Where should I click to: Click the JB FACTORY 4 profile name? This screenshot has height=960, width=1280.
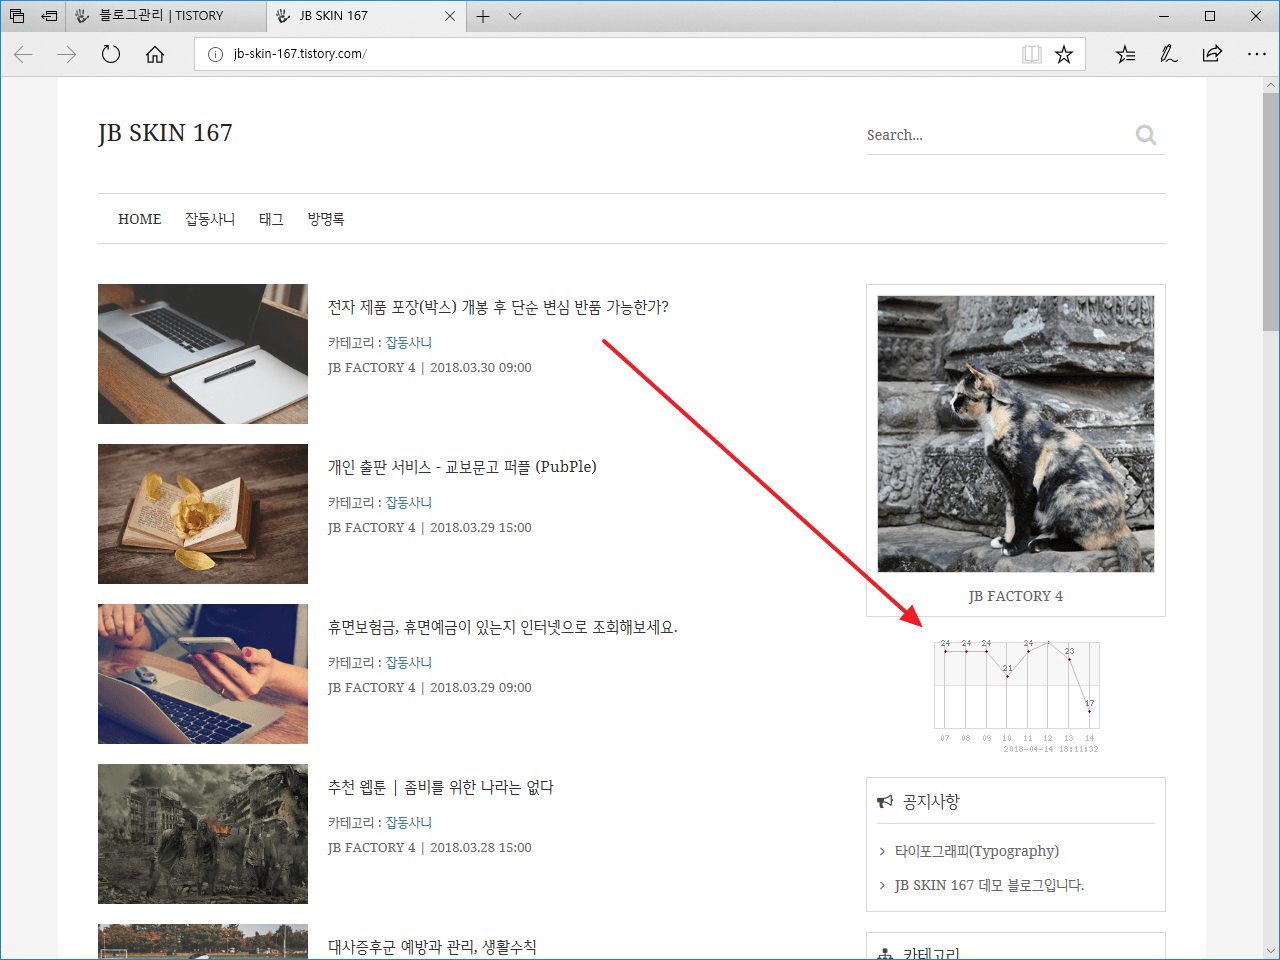pyautogui.click(x=1016, y=596)
